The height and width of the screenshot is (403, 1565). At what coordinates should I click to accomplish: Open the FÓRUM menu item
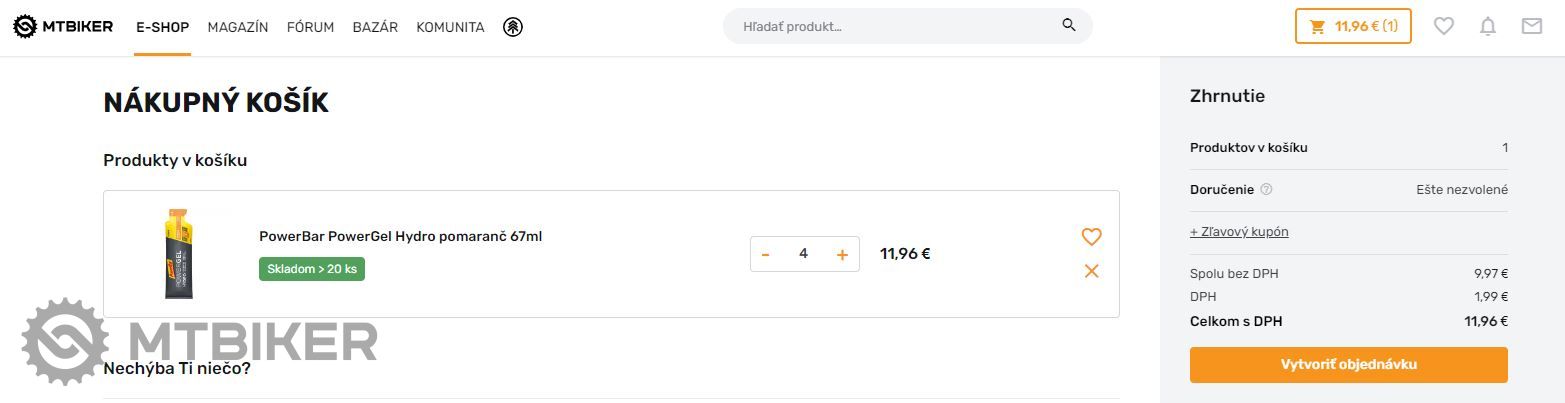pos(310,27)
